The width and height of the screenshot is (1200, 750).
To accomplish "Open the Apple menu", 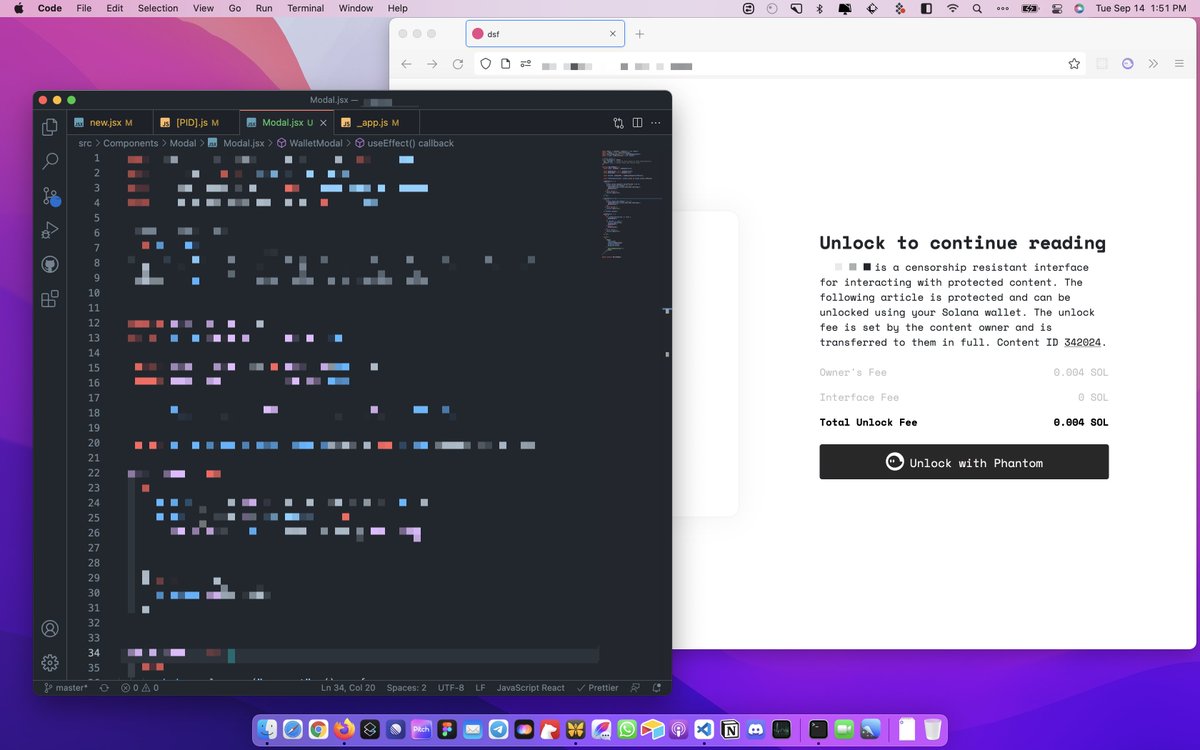I will point(18,8).
